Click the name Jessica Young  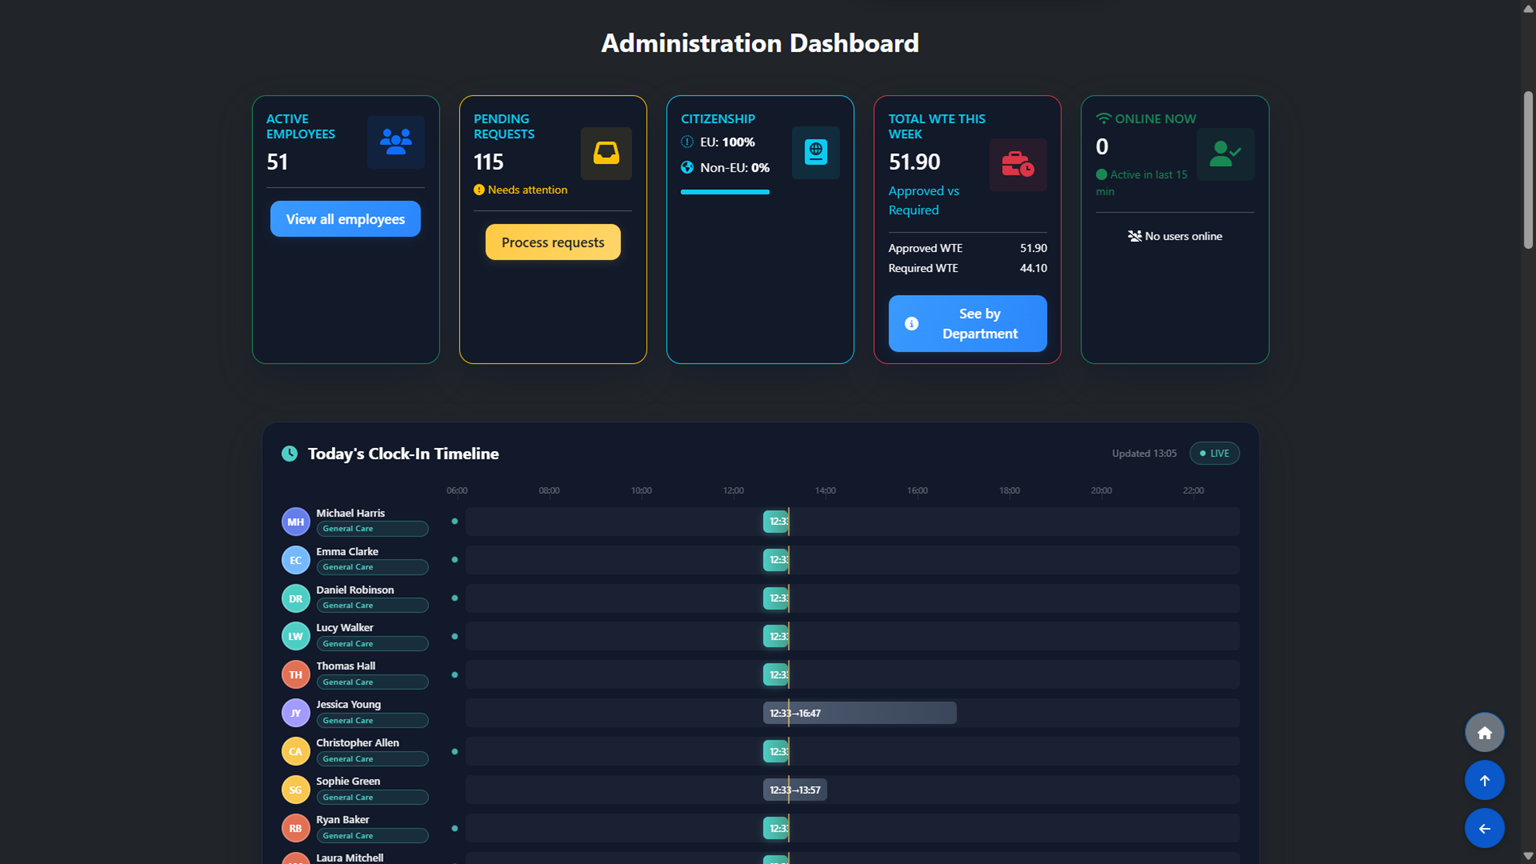(348, 705)
